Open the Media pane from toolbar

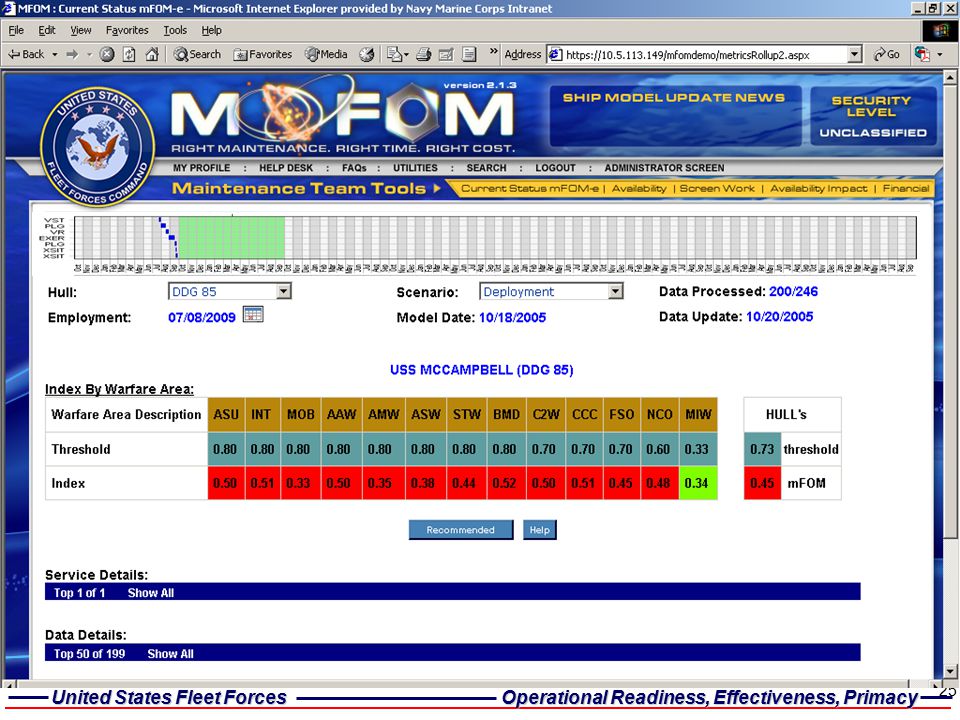click(x=326, y=54)
